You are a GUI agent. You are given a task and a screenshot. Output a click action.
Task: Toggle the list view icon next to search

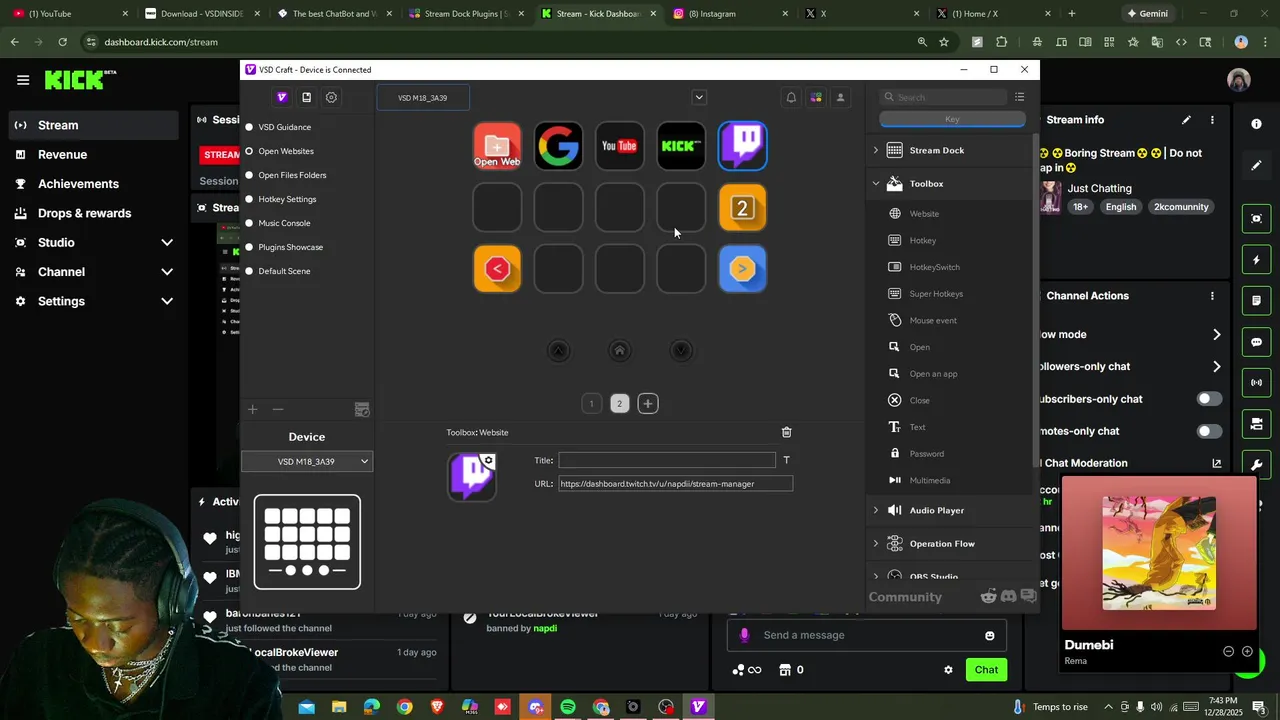(x=1019, y=97)
